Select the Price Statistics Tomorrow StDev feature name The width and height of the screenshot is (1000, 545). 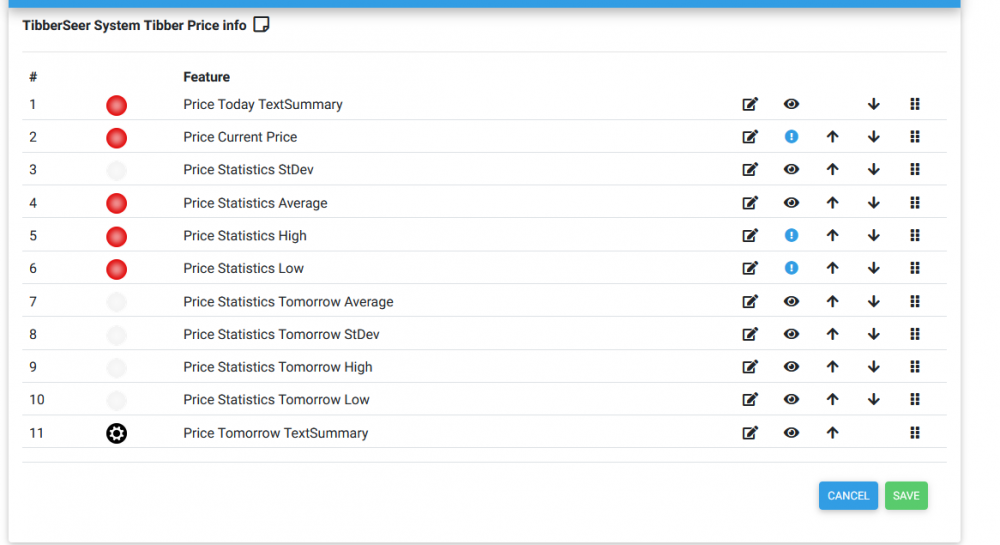281,334
